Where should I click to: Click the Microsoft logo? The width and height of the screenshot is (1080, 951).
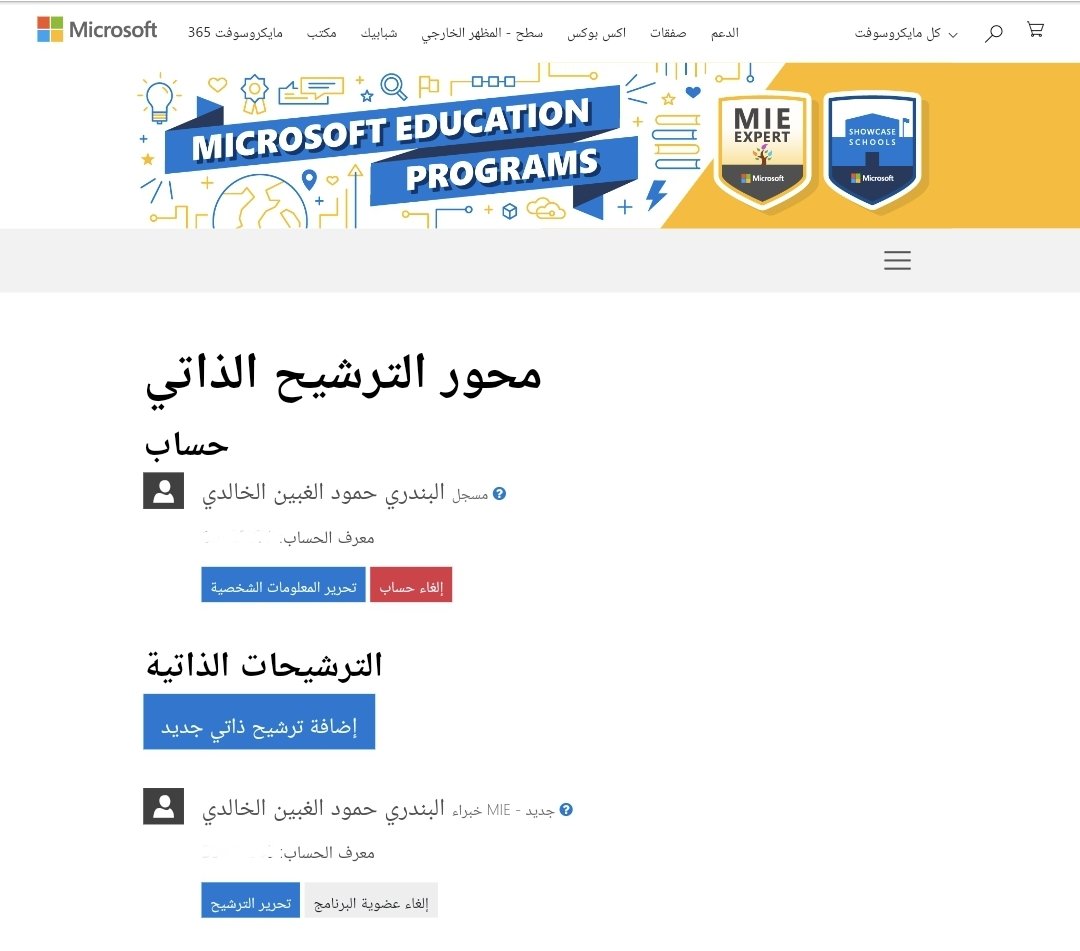point(97,30)
